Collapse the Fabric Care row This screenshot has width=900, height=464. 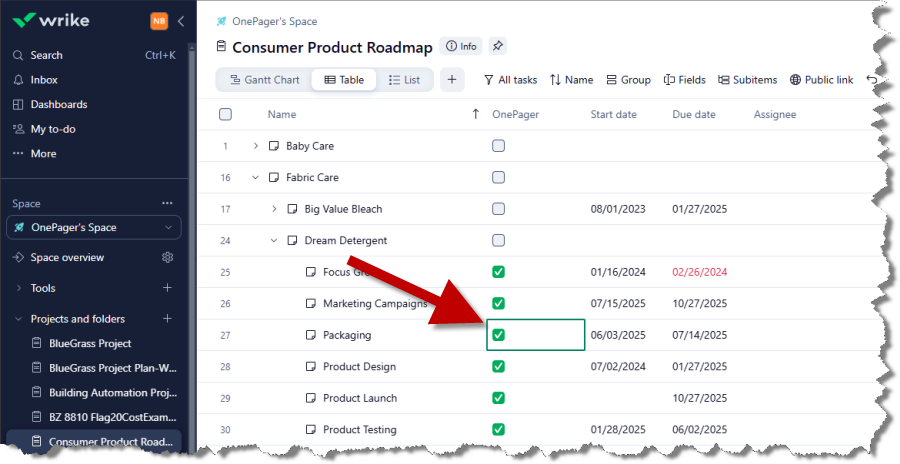click(x=256, y=177)
